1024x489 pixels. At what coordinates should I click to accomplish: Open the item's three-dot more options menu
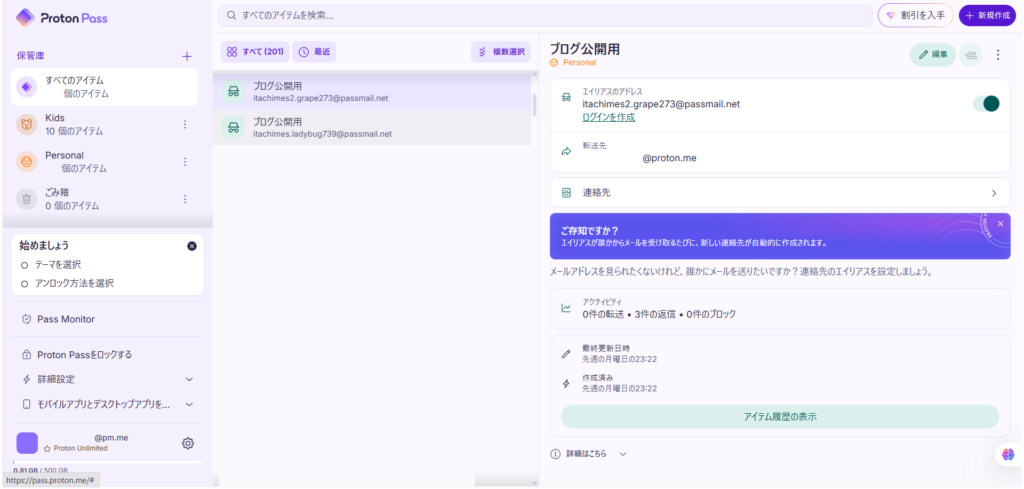point(997,55)
